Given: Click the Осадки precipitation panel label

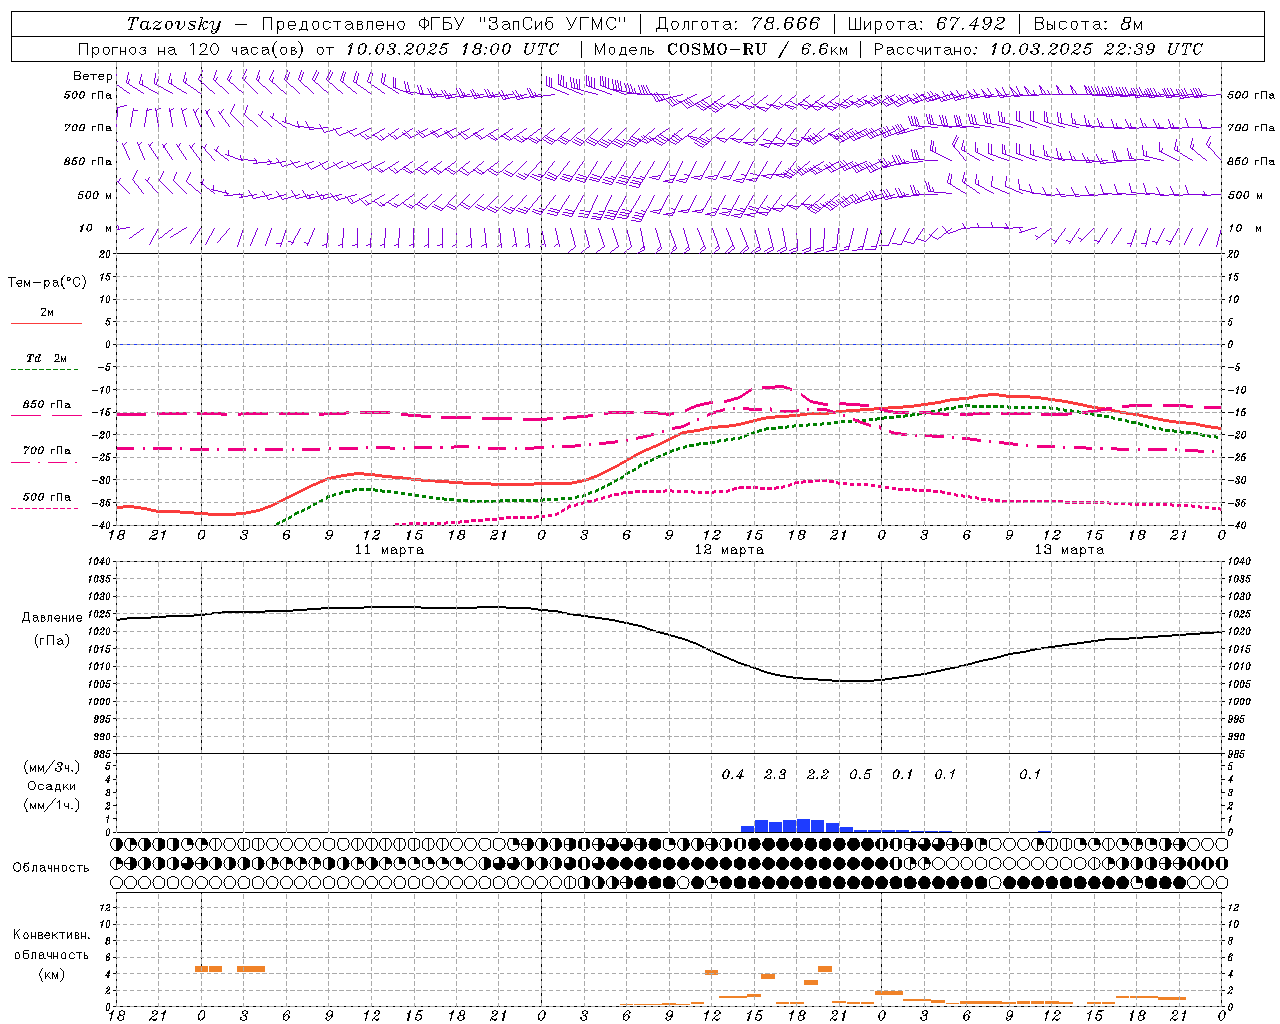Looking at the screenshot, I should pyautogui.click(x=51, y=786).
